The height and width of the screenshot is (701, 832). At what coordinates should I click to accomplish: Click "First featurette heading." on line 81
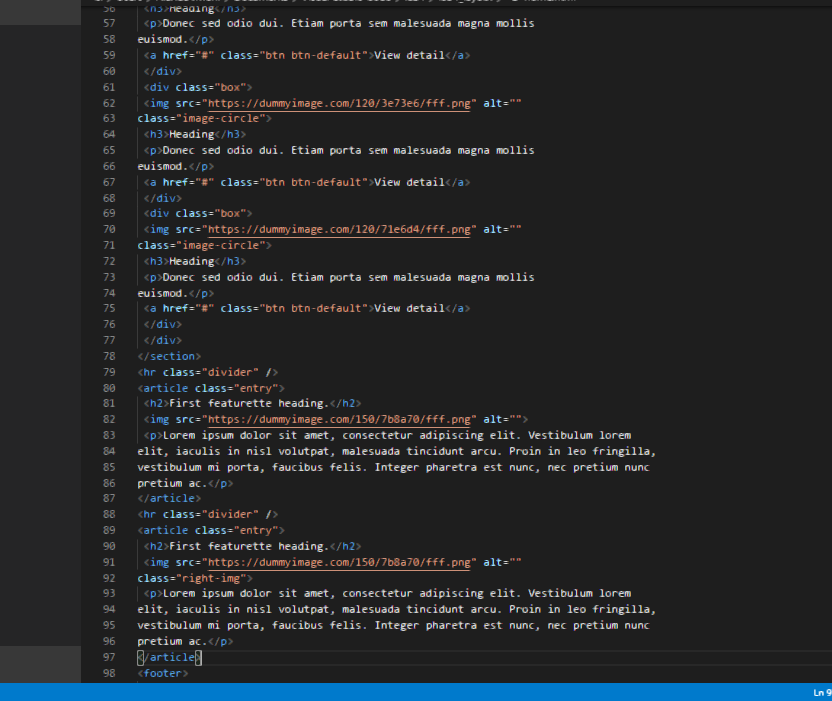coord(249,403)
